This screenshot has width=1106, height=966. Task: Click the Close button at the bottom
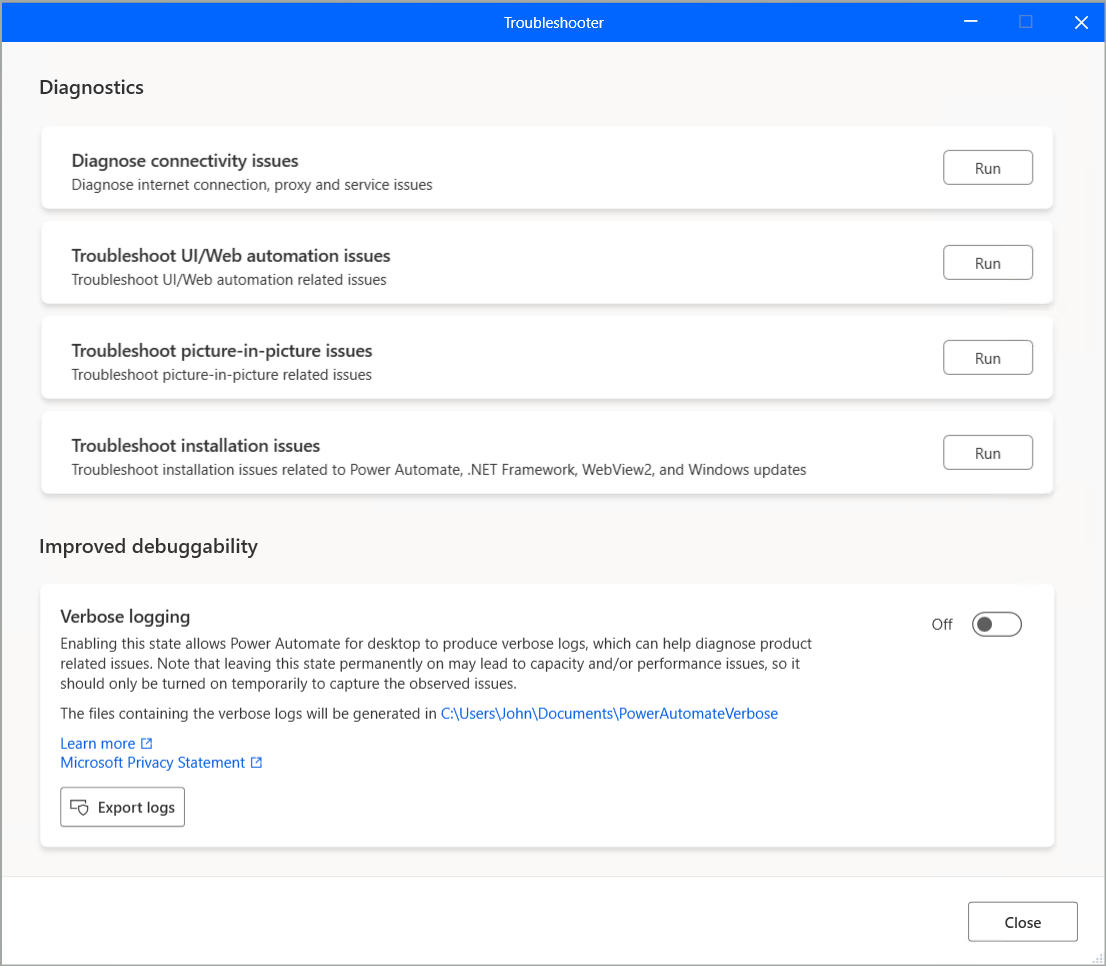click(x=1022, y=922)
